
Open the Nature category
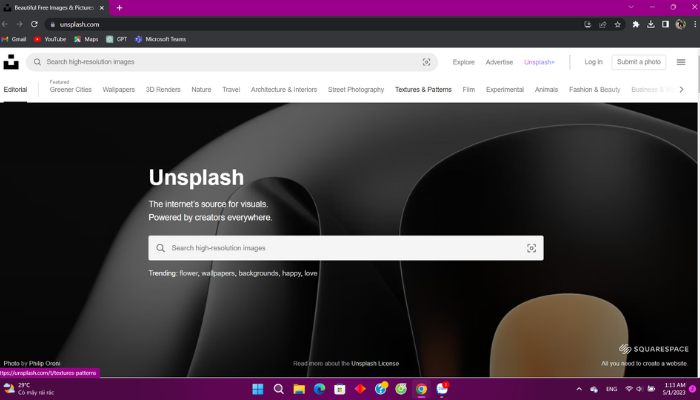point(201,90)
